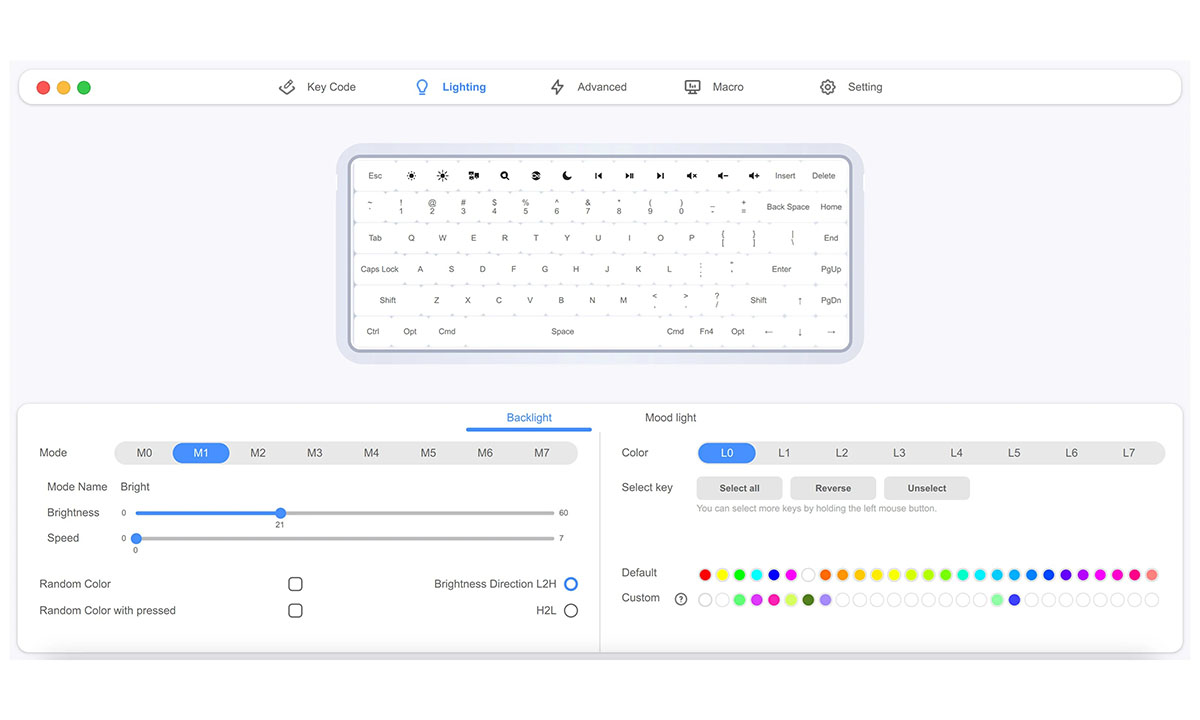
Task: Select the M3 lighting mode
Action: (x=314, y=452)
